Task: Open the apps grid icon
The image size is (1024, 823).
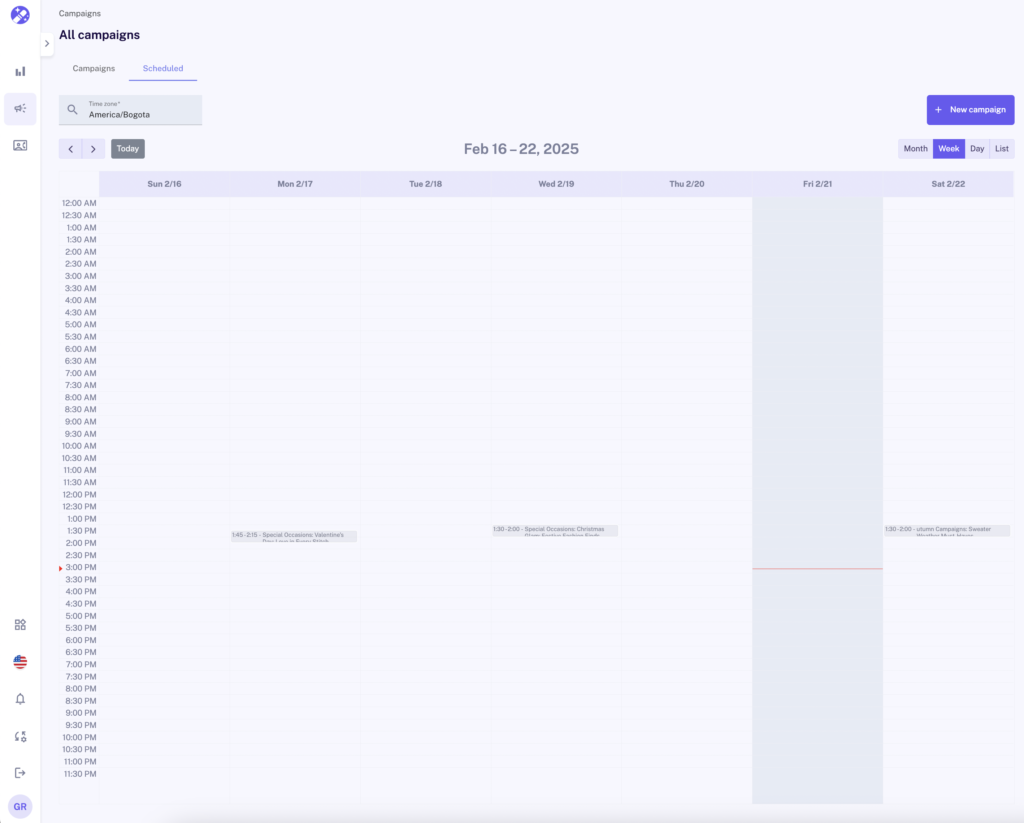Action: point(20,625)
